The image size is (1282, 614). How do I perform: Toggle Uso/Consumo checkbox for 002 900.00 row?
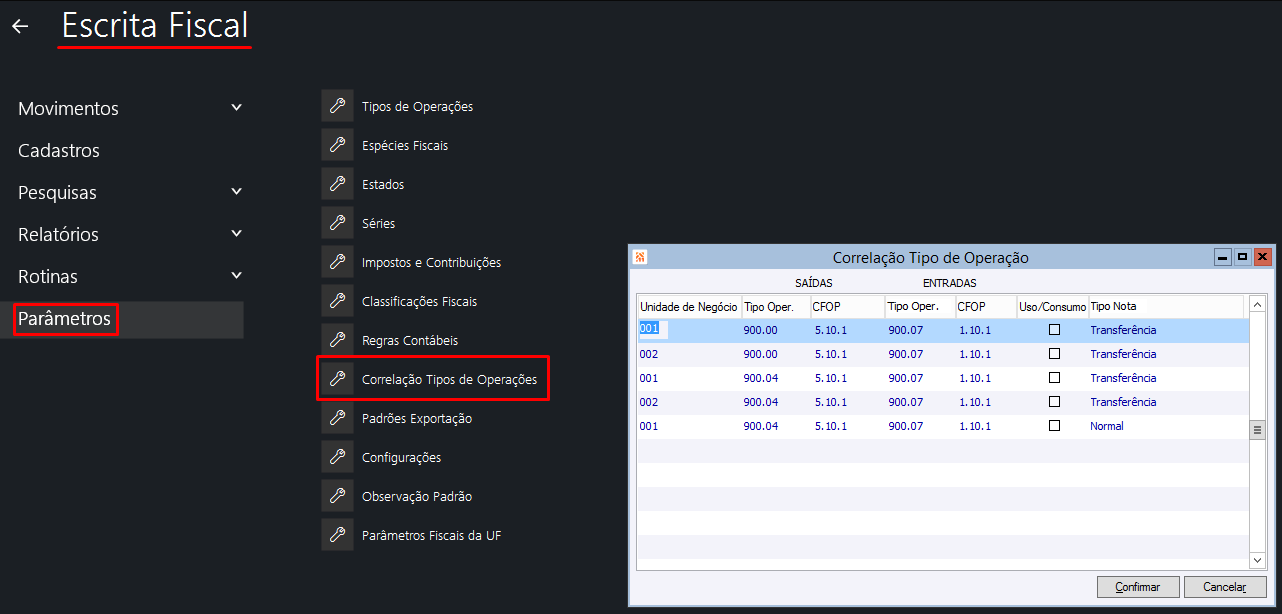[x=1054, y=354]
